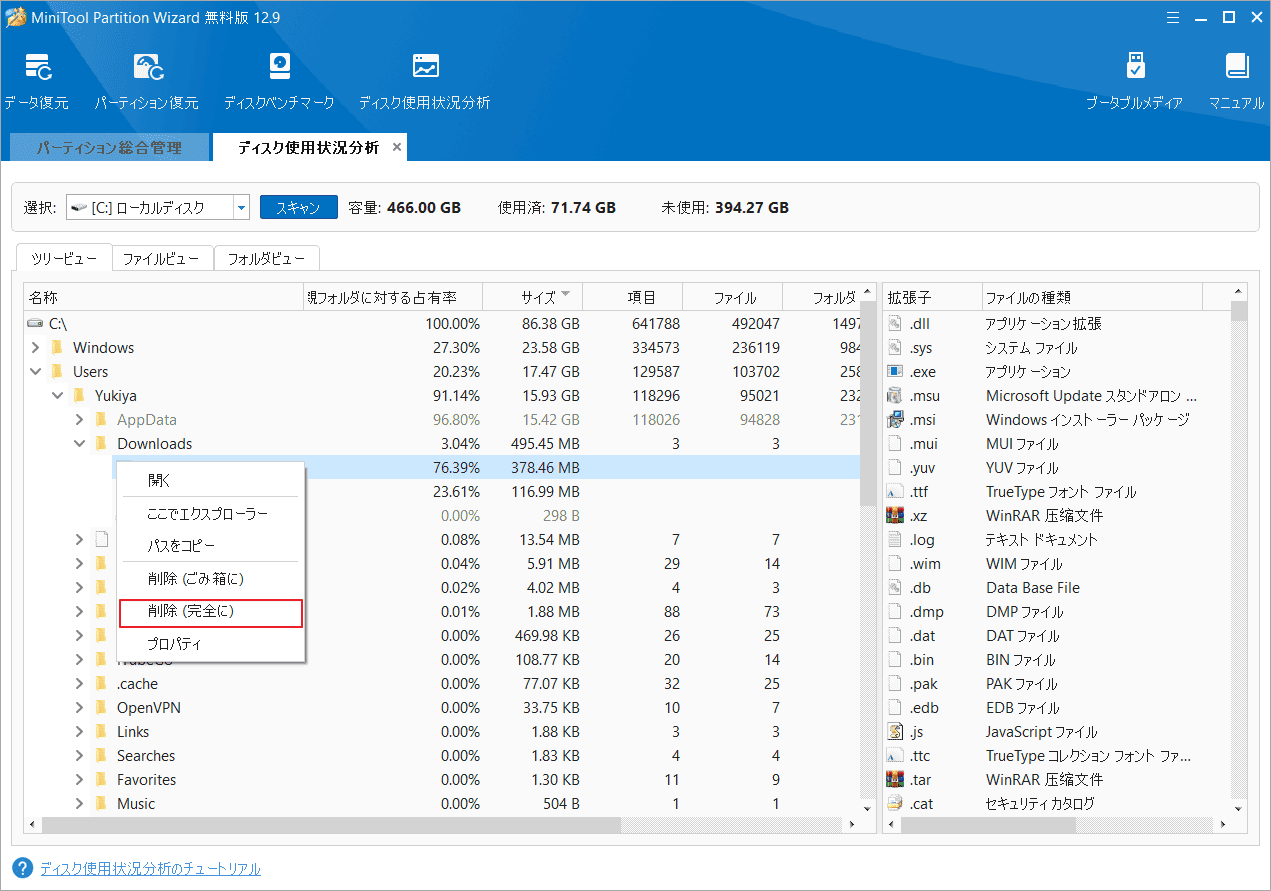The width and height of the screenshot is (1271, 891).
Task: Click the blue help question-mark icon
Action: tap(22, 868)
